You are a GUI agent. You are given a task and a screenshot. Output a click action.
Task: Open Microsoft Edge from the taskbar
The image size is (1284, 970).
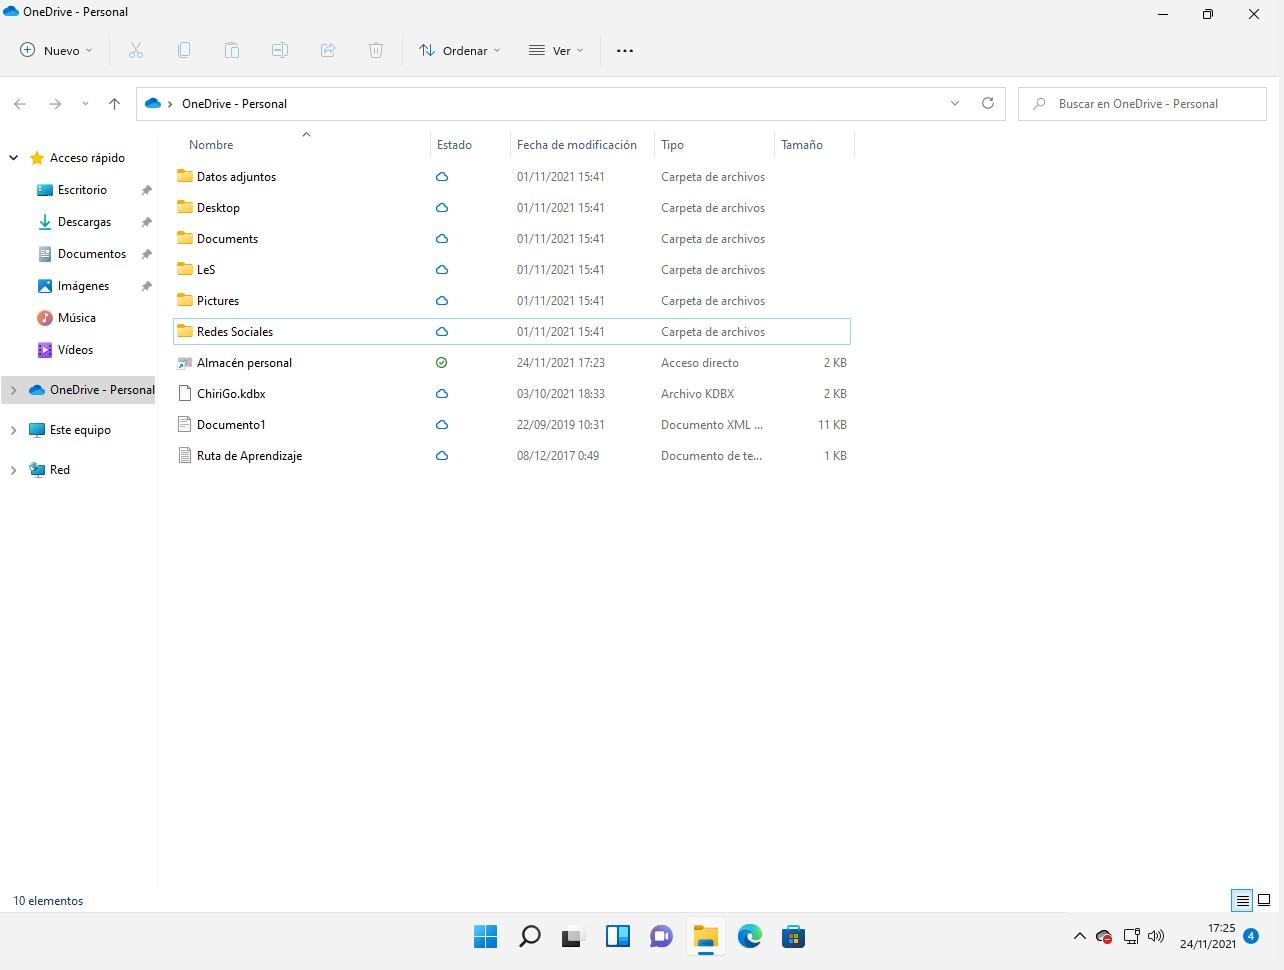click(749, 936)
